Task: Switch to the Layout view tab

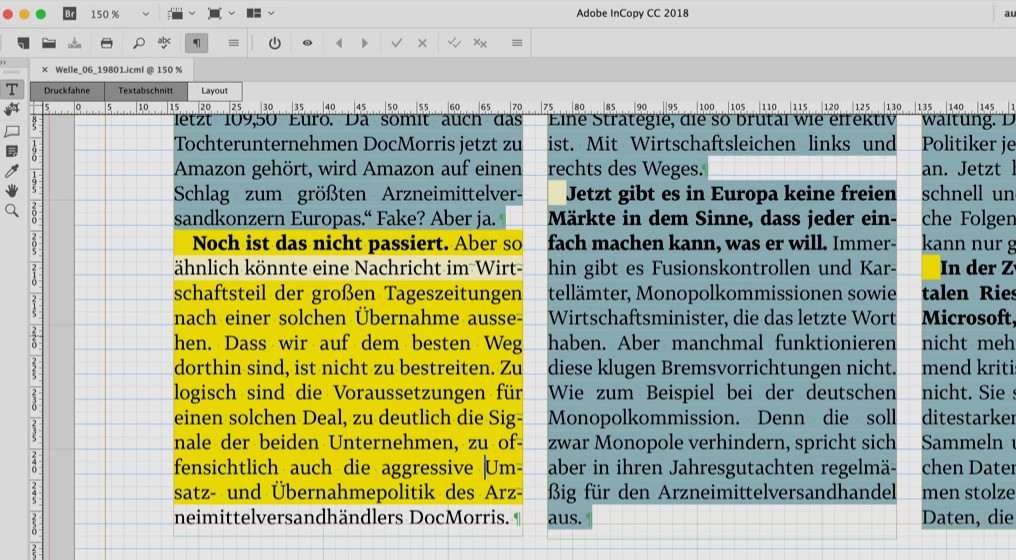Action: pos(214,91)
